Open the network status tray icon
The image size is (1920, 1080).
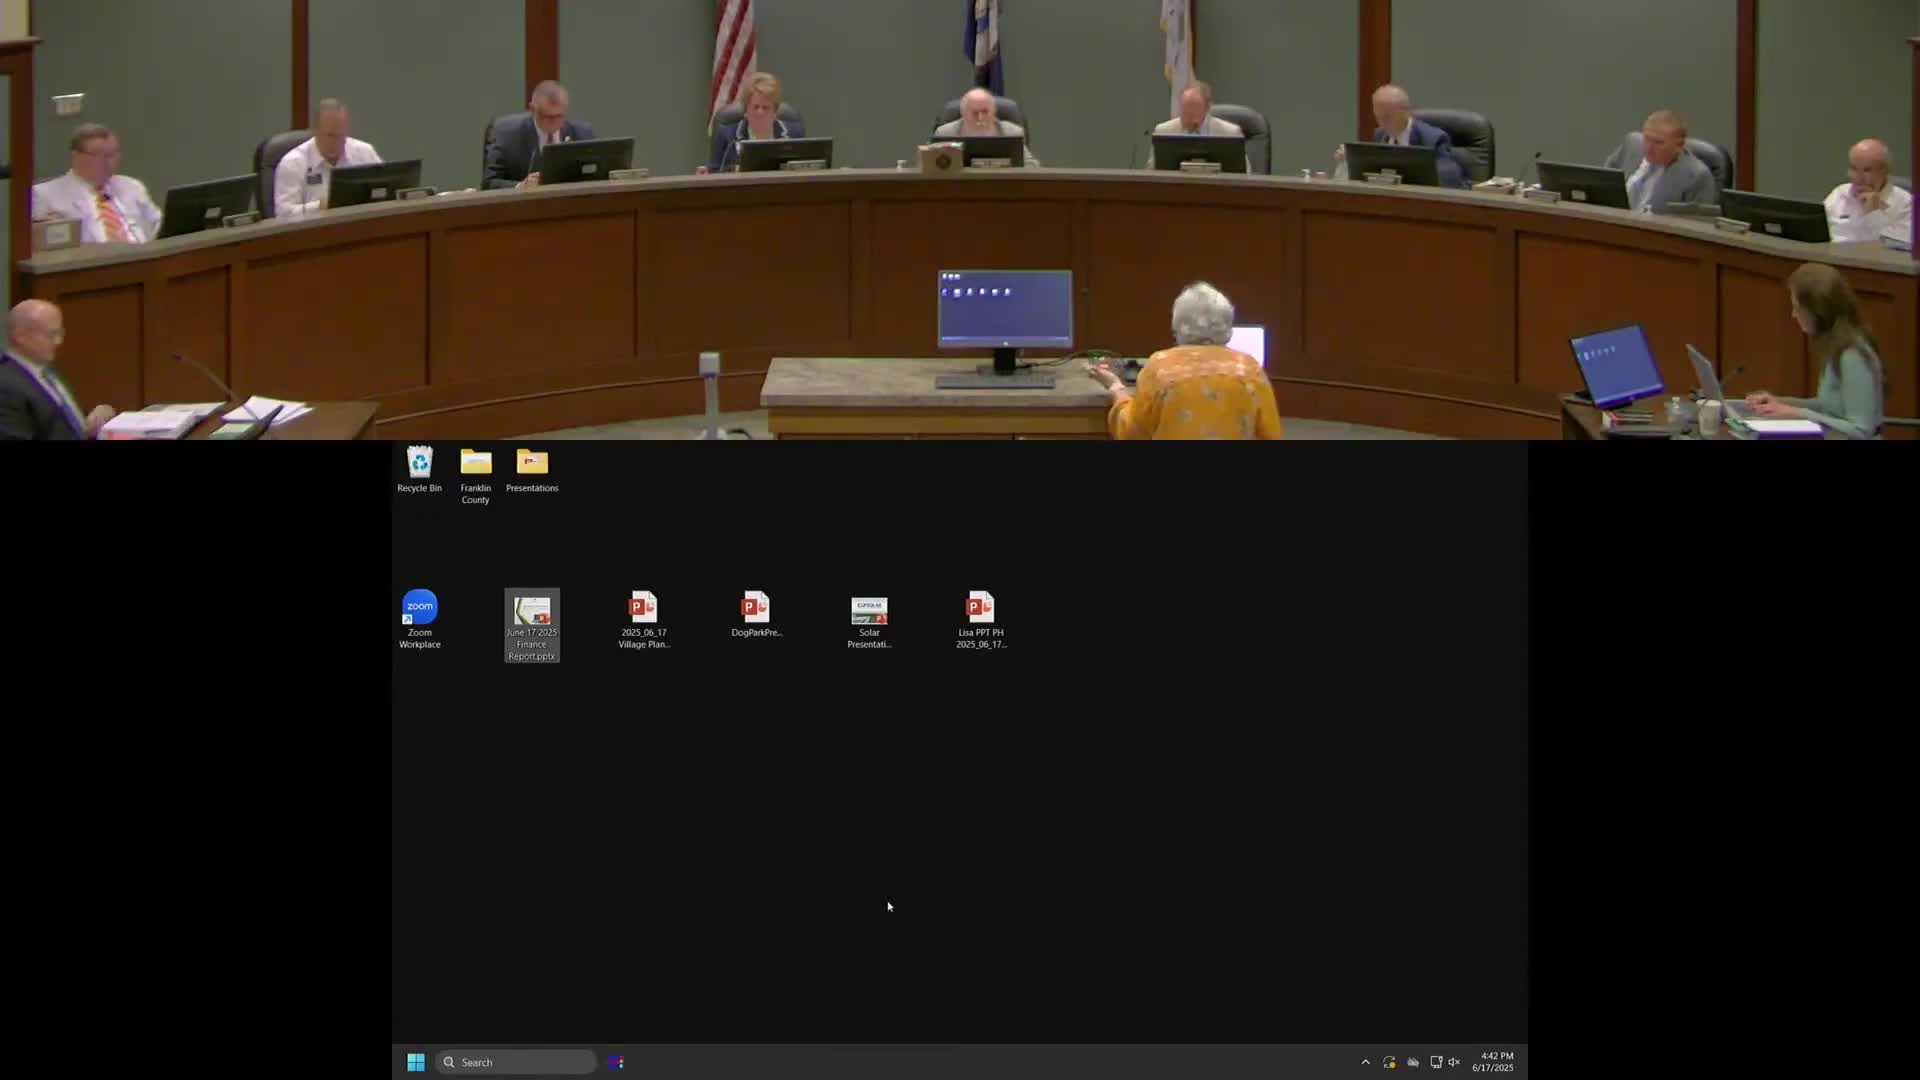point(1436,1062)
